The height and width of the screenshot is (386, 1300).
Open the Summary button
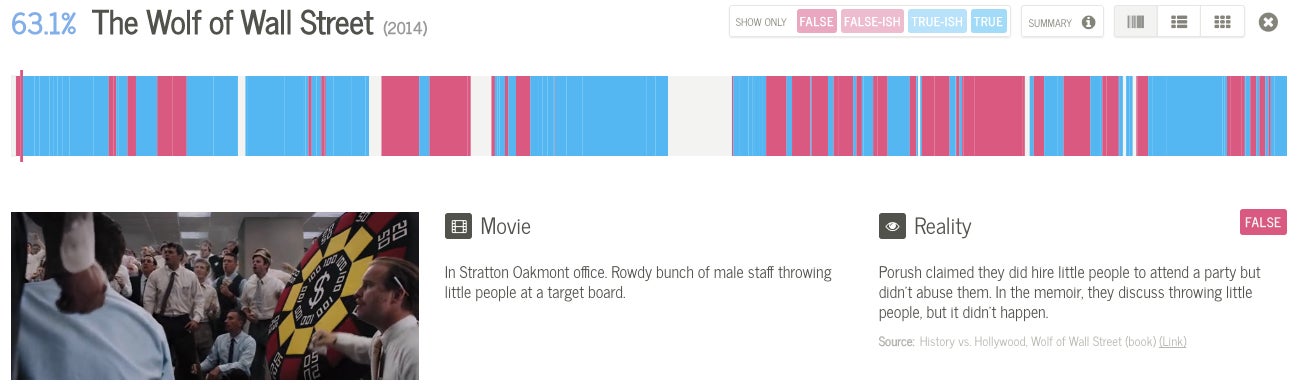[1062, 22]
